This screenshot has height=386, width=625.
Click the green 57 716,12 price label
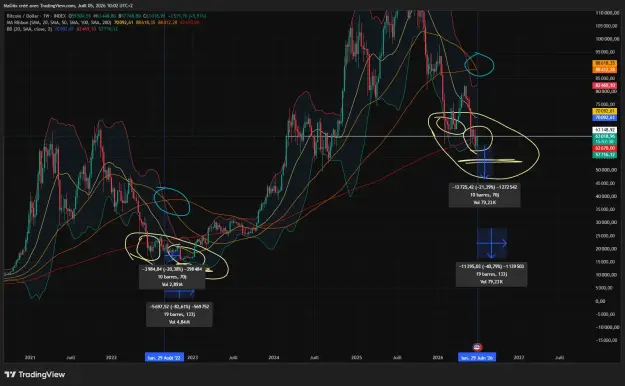point(605,155)
